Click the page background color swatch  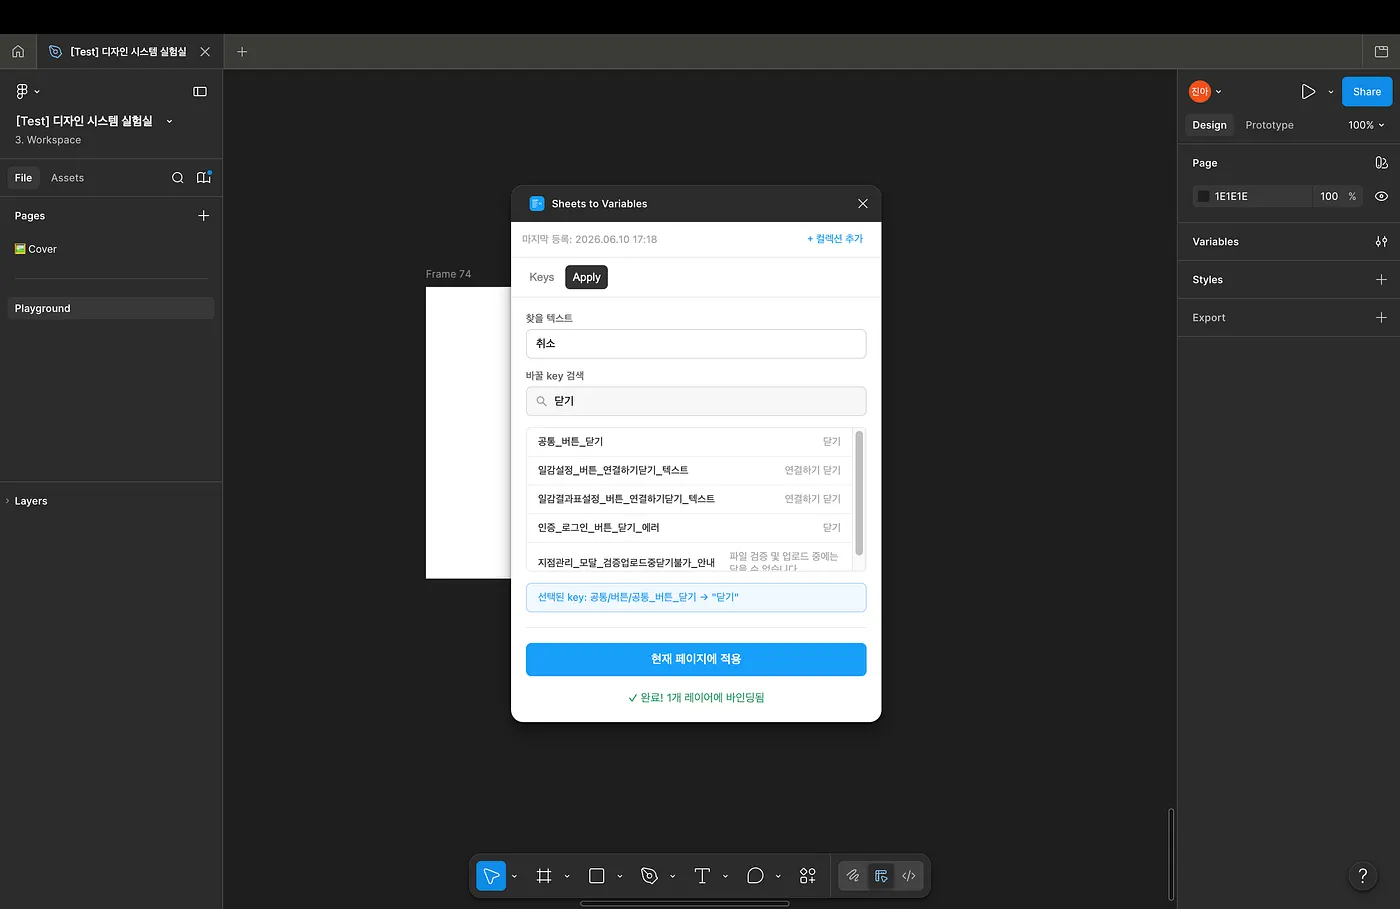1203,197
